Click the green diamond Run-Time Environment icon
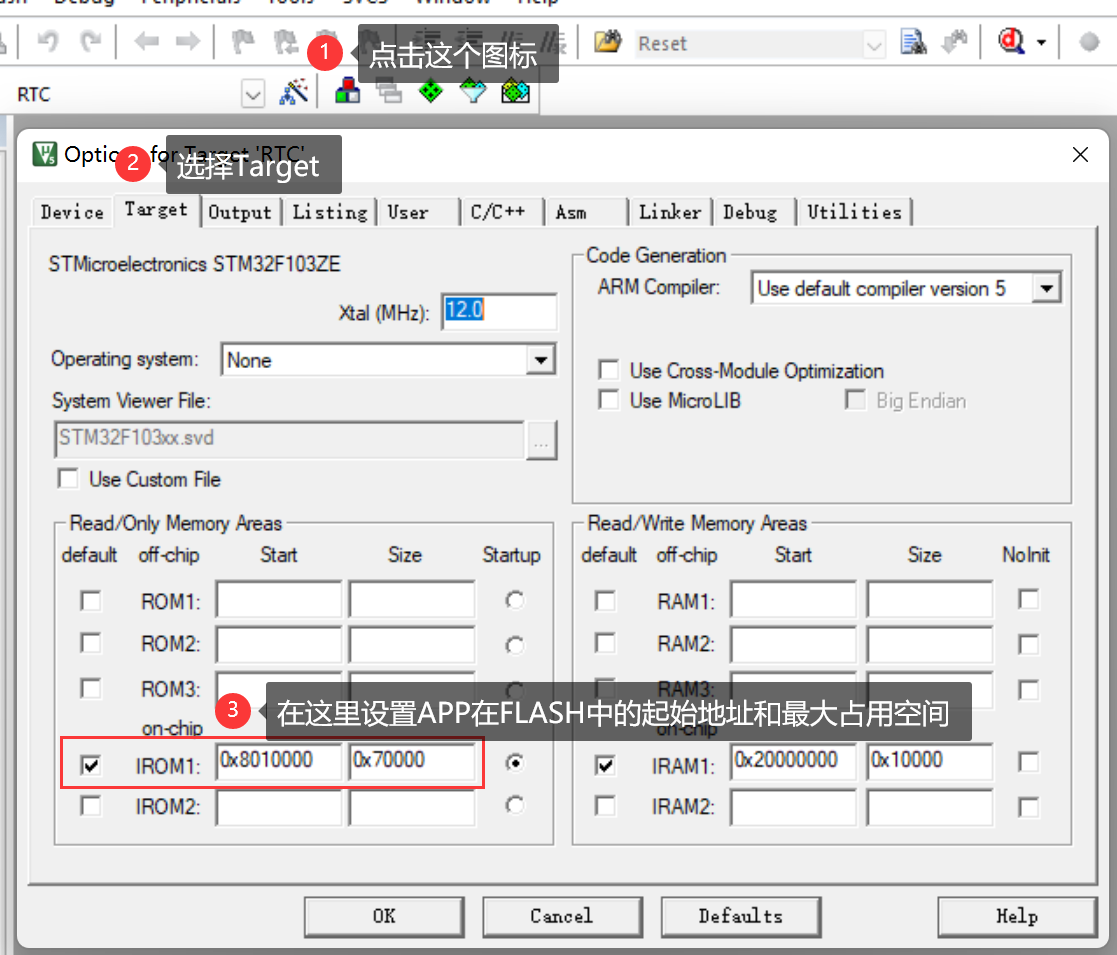The height and width of the screenshot is (955, 1117). 430,92
